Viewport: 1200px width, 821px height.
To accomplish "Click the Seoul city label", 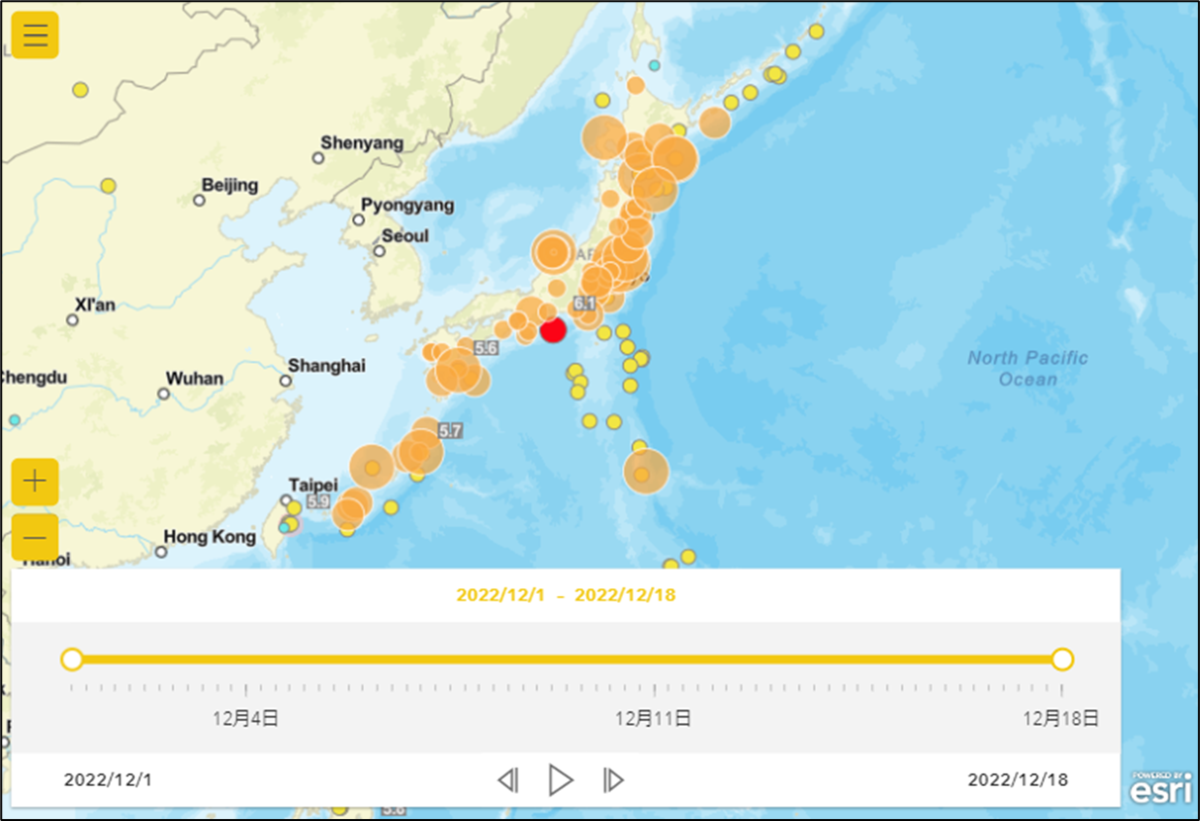I will point(405,236).
